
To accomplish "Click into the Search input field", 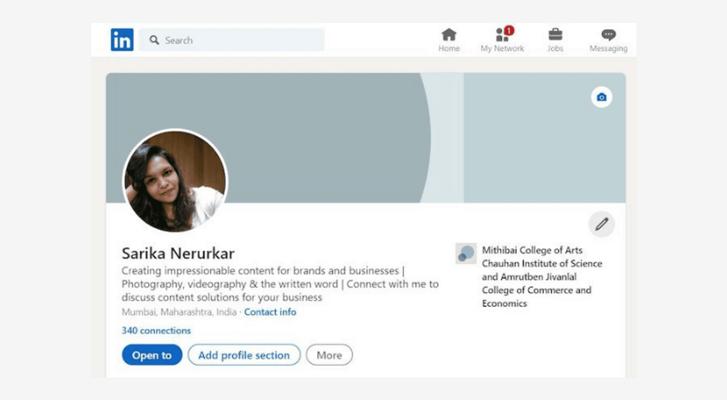I will [x=240, y=40].
